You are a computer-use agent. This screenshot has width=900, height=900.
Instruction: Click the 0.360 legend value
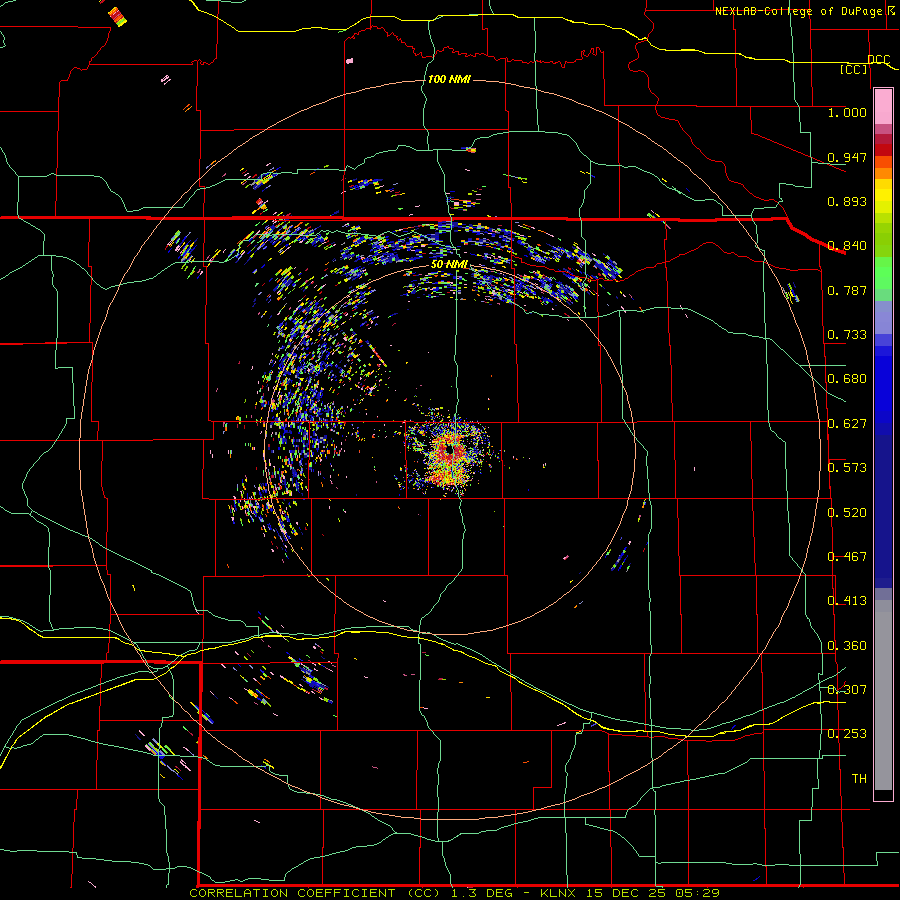(847, 646)
